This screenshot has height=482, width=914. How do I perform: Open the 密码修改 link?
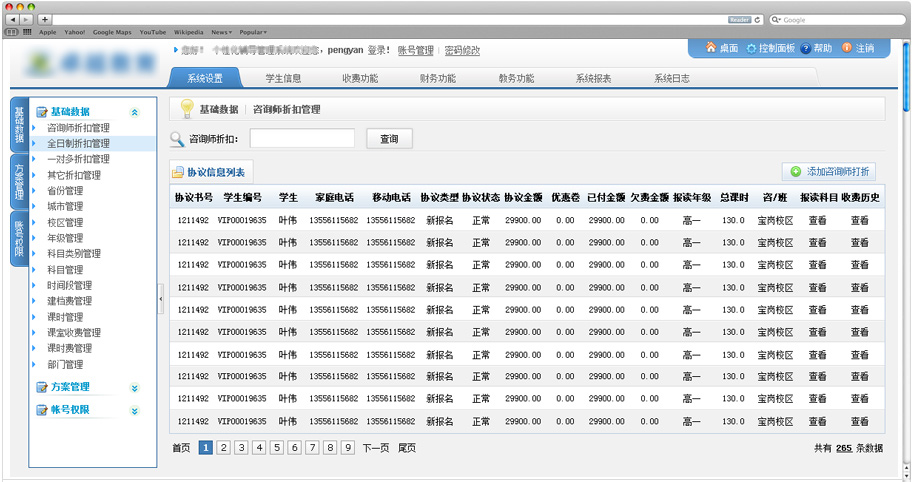click(462, 50)
